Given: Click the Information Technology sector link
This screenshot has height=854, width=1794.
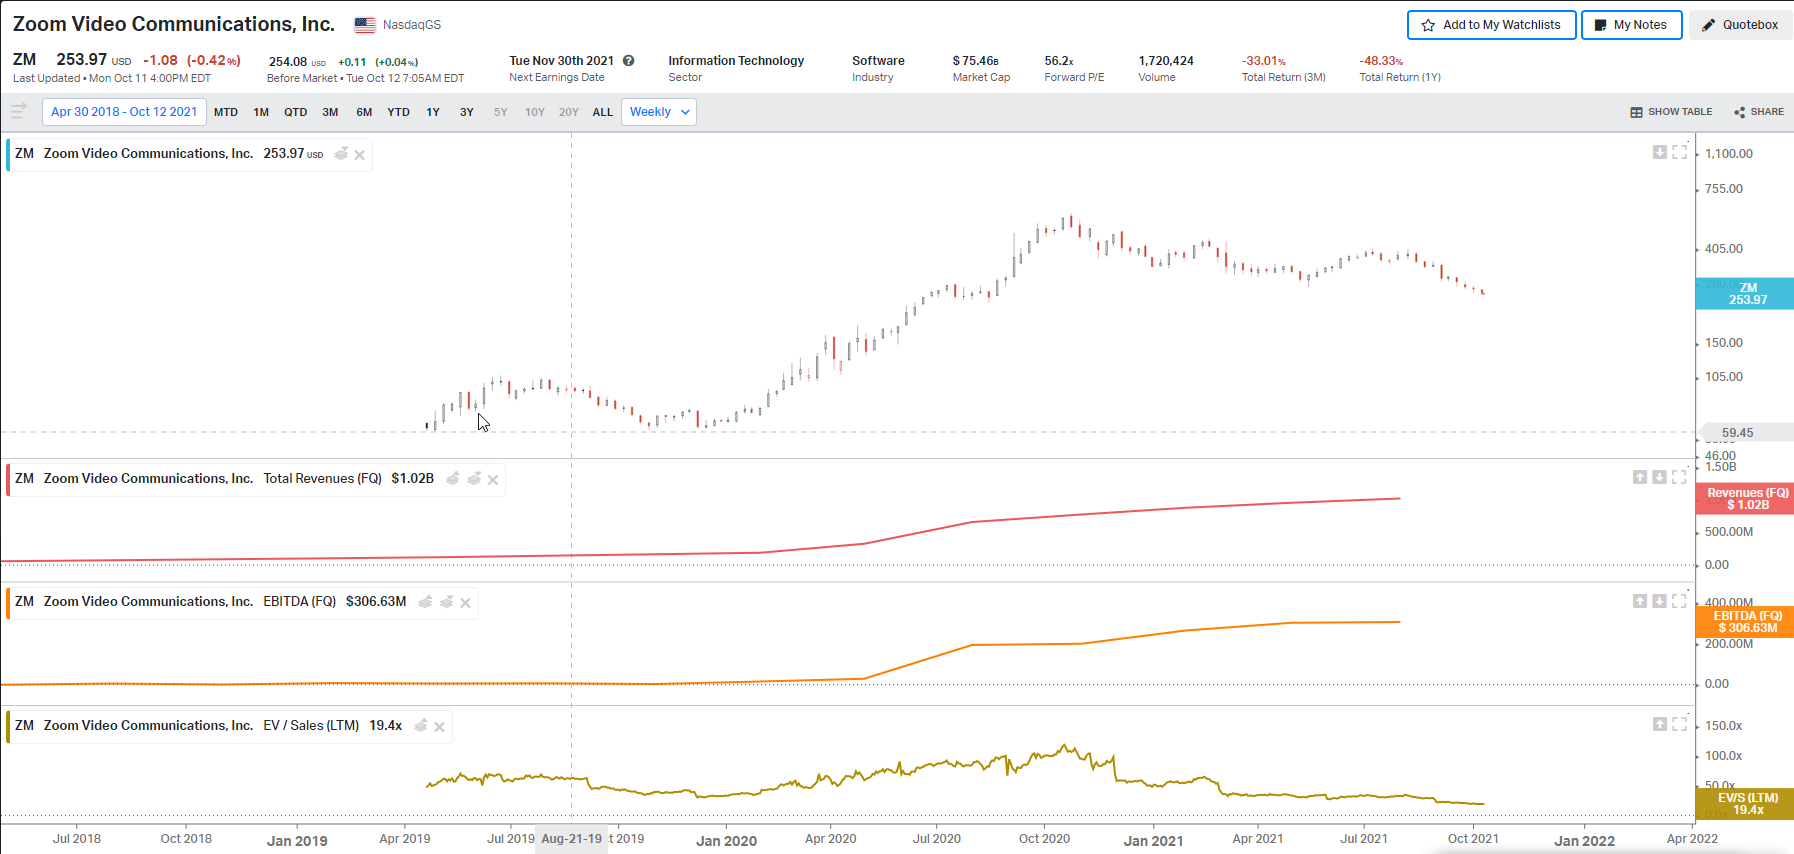Looking at the screenshot, I should pyautogui.click(x=736, y=61).
